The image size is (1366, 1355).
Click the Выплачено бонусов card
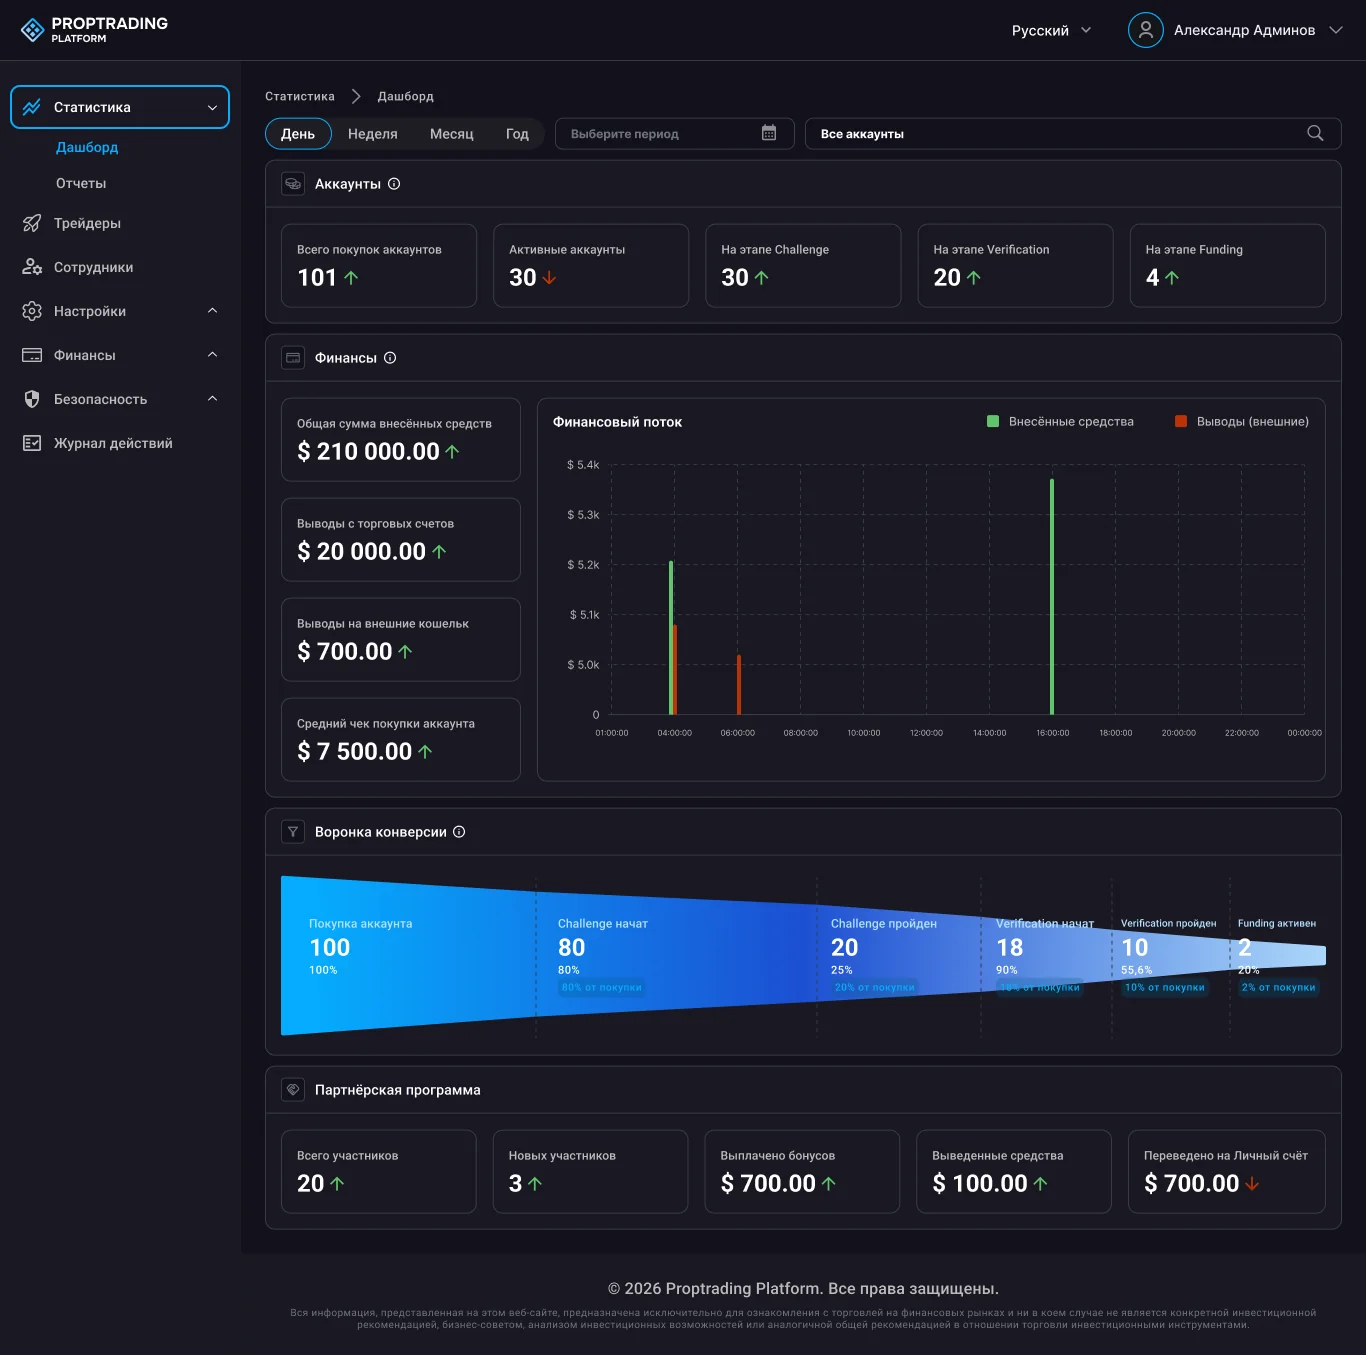click(x=802, y=1172)
